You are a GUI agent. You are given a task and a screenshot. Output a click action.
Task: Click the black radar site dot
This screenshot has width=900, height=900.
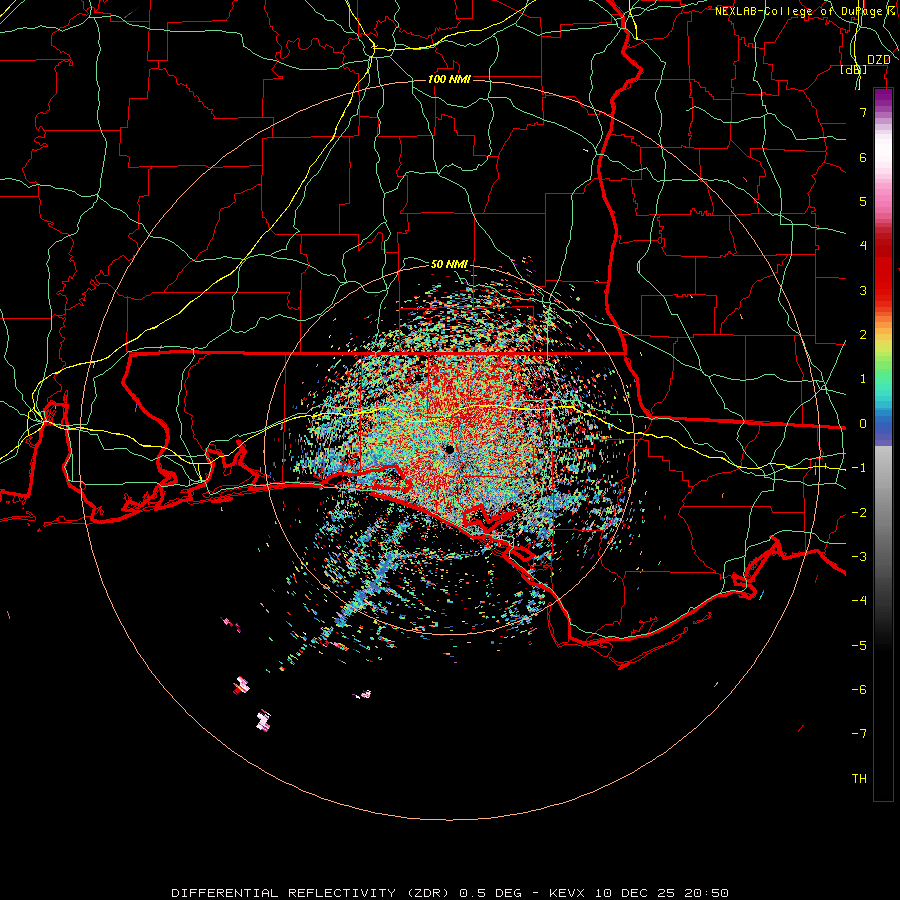coord(449,449)
